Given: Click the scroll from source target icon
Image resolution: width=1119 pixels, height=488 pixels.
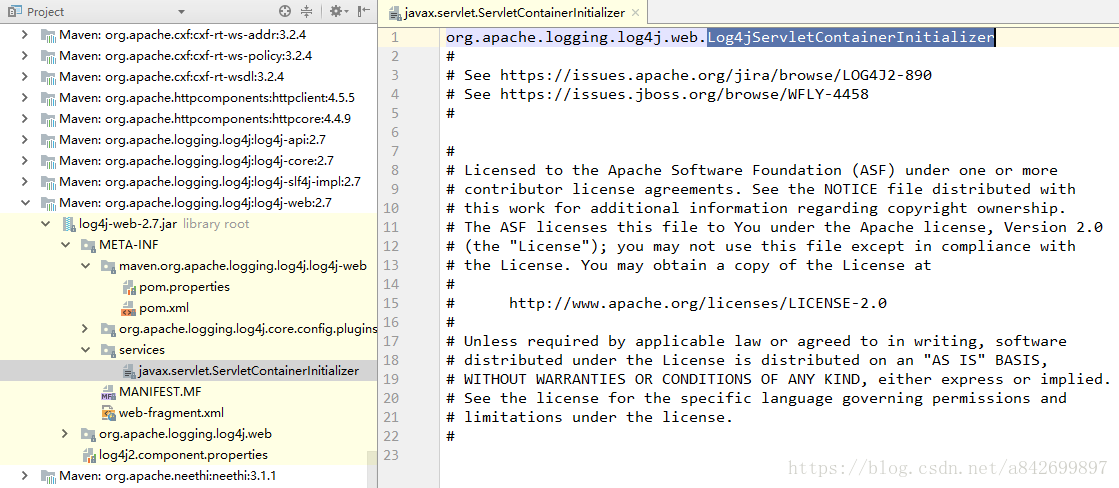Looking at the screenshot, I should 285,11.
